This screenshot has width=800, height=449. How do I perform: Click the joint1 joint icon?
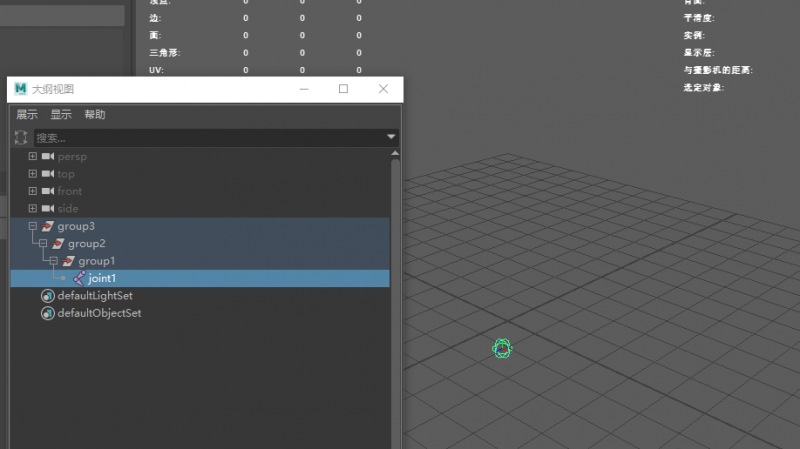click(79, 278)
